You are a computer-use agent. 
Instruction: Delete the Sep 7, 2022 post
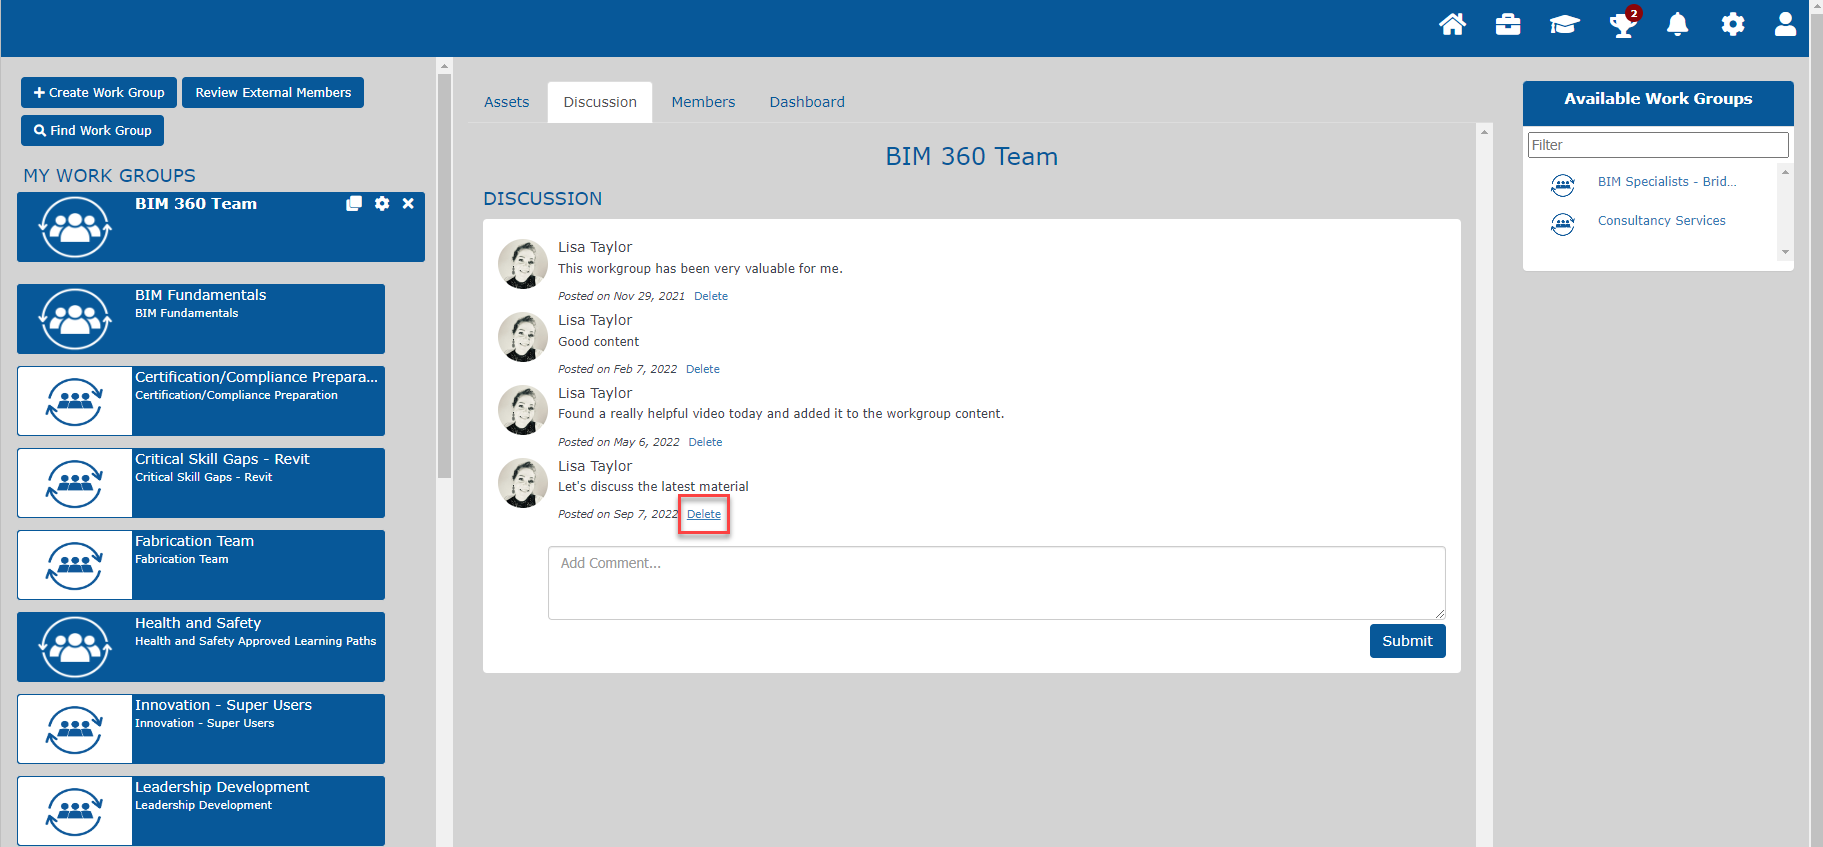(704, 514)
